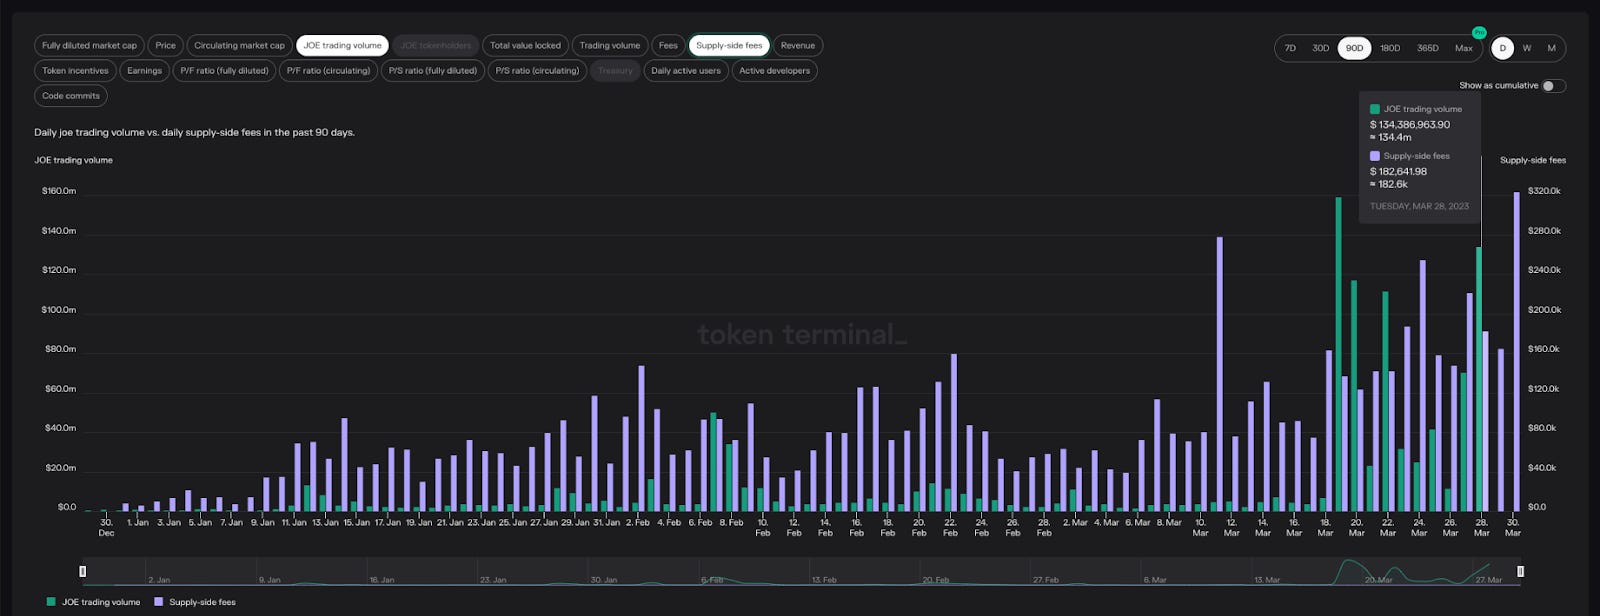Click the JOE trading volume axis title

point(73,160)
